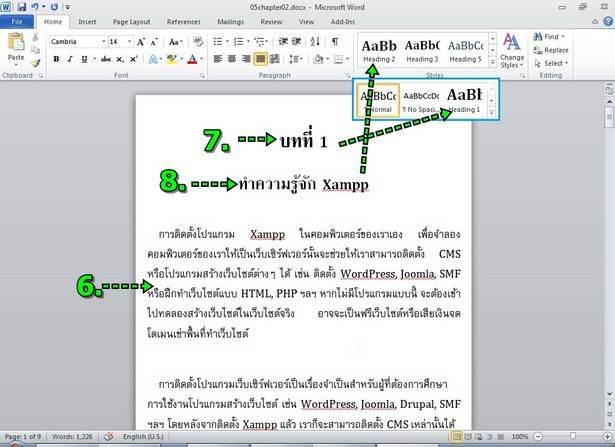
Task: Click the Copy icon
Action: 35,50
